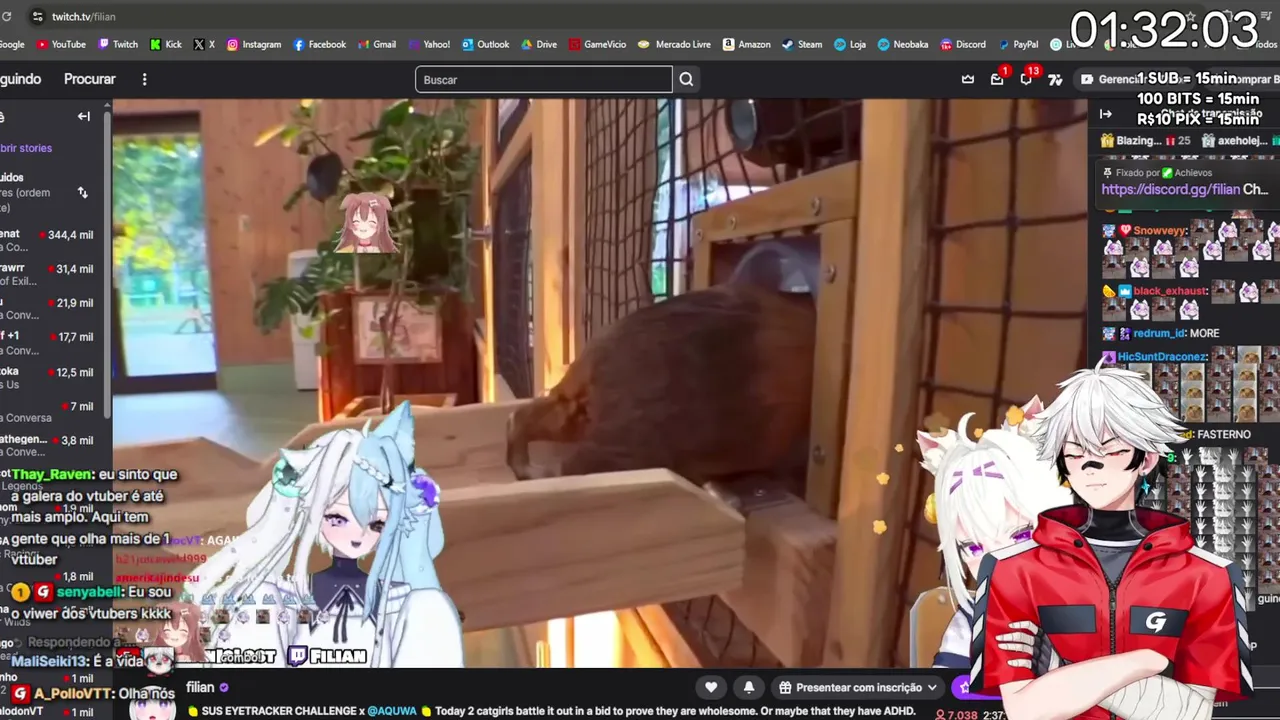Screen dimensions: 1280x720
Task: Collapse the followed channels sidebar
Action: (x=84, y=116)
